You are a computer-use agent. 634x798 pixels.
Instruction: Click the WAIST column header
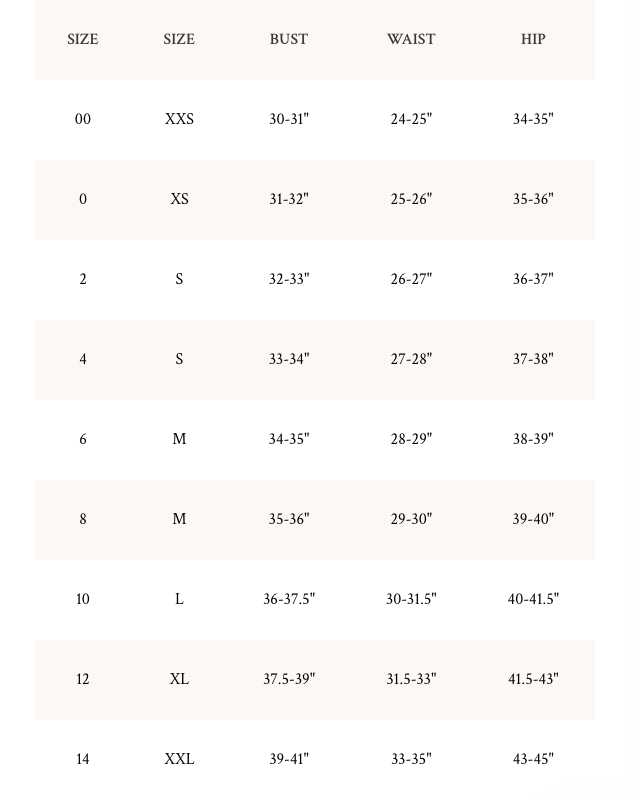(411, 39)
